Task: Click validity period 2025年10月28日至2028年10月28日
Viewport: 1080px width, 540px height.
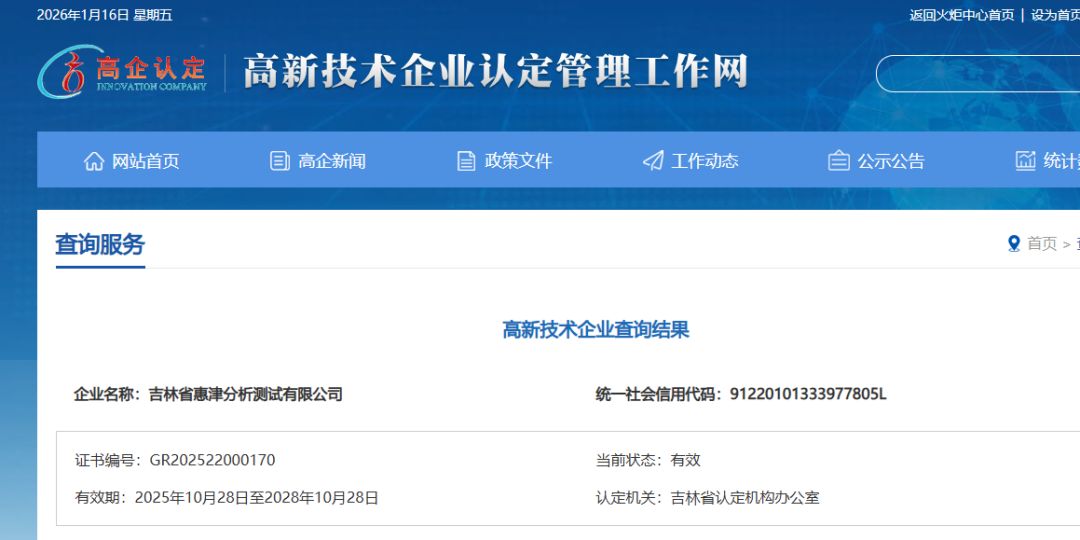Action: tap(257, 498)
